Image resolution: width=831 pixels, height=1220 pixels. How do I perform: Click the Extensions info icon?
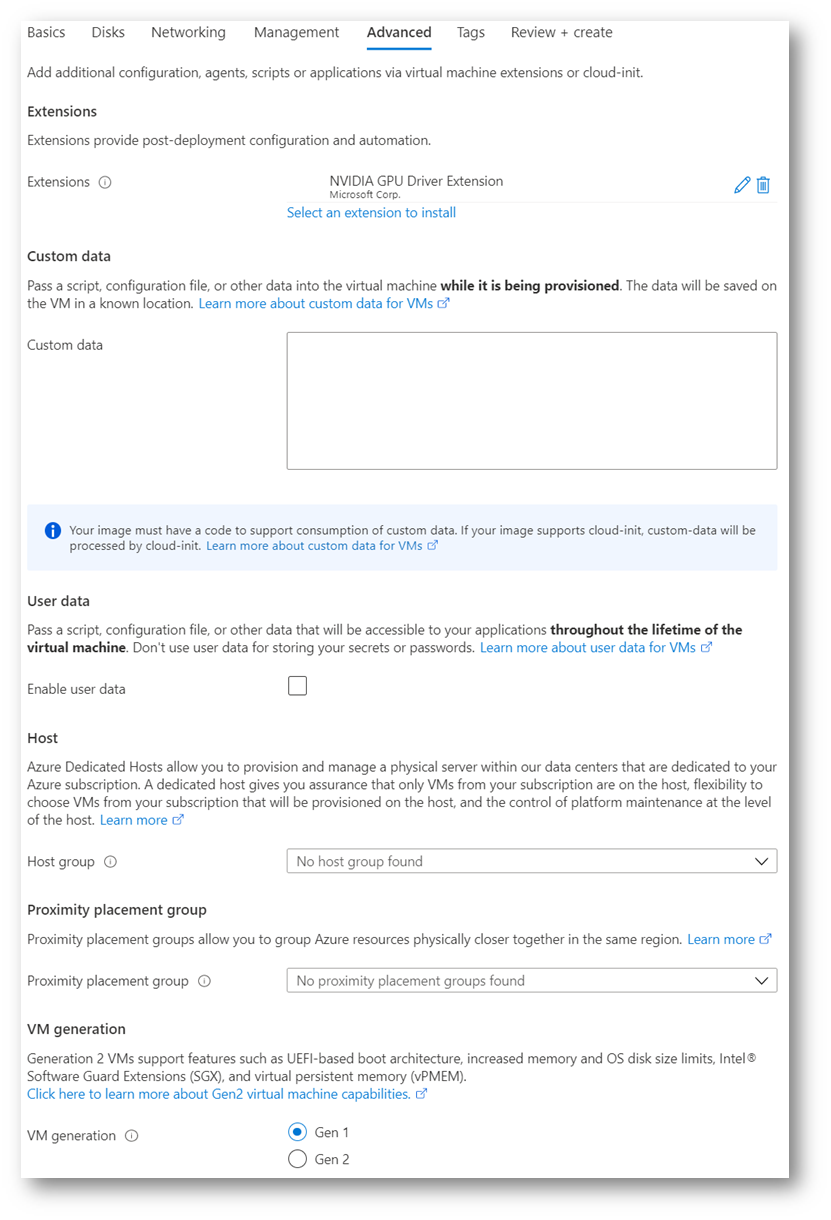click(105, 183)
